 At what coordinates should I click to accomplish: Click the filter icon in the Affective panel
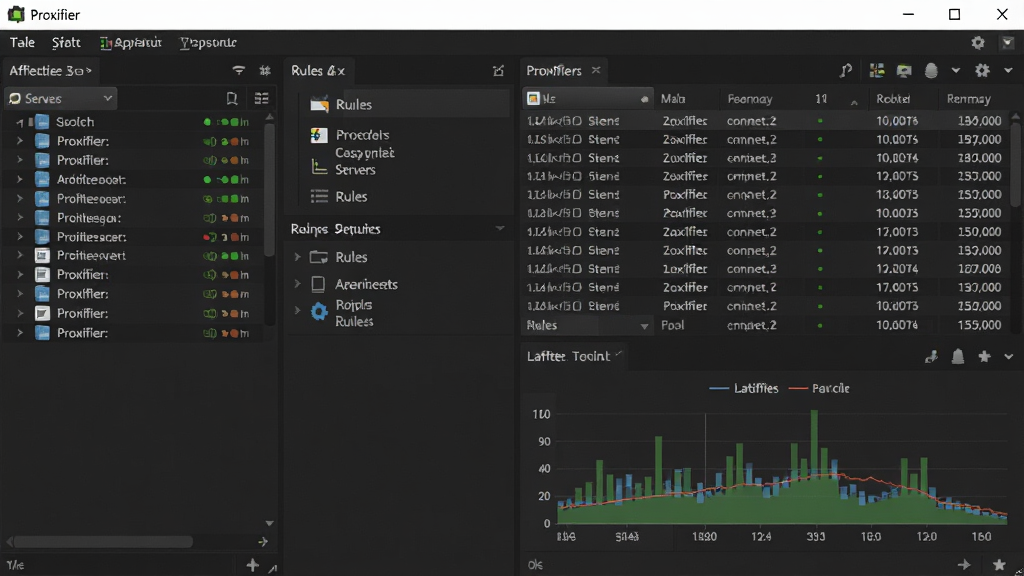click(238, 71)
